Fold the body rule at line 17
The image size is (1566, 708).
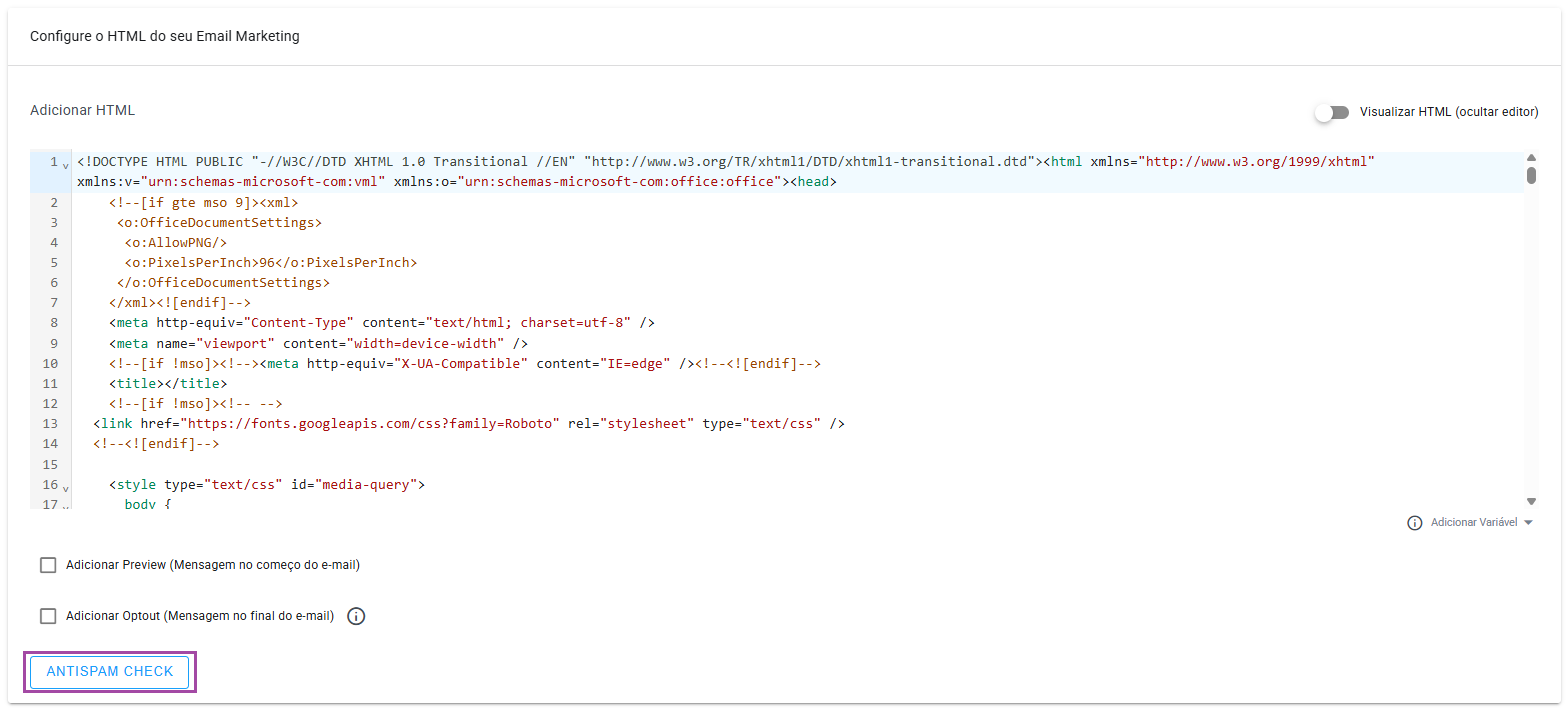pos(66,506)
